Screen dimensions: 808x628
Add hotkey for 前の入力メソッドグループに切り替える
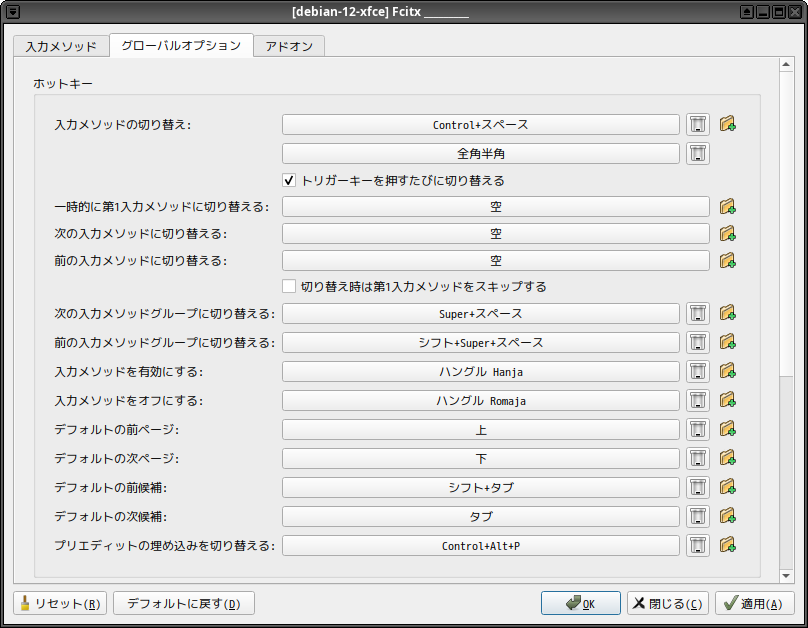(727, 341)
